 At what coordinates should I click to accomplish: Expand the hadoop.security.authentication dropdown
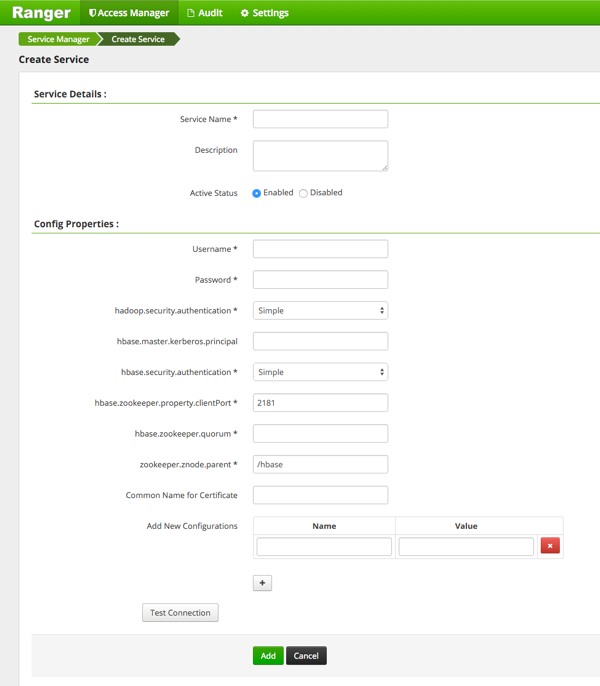pos(320,311)
